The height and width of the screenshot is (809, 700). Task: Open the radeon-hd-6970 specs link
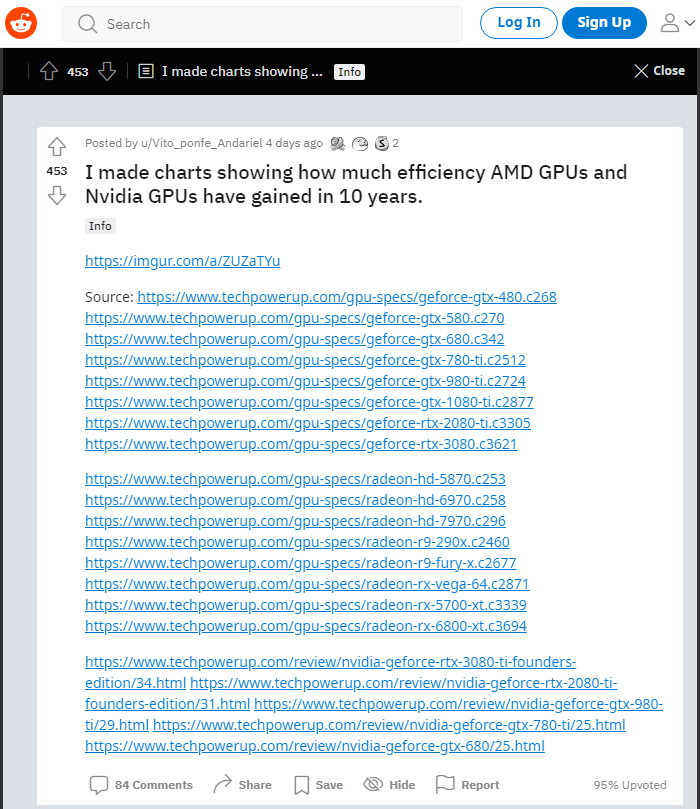click(x=295, y=500)
